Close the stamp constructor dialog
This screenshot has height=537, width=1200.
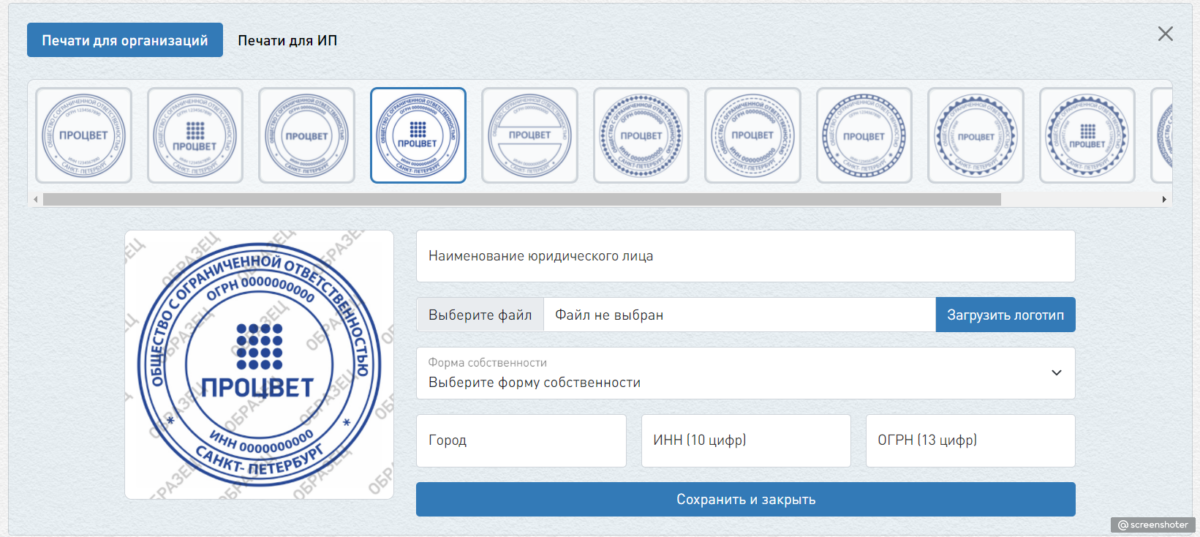tap(1165, 34)
